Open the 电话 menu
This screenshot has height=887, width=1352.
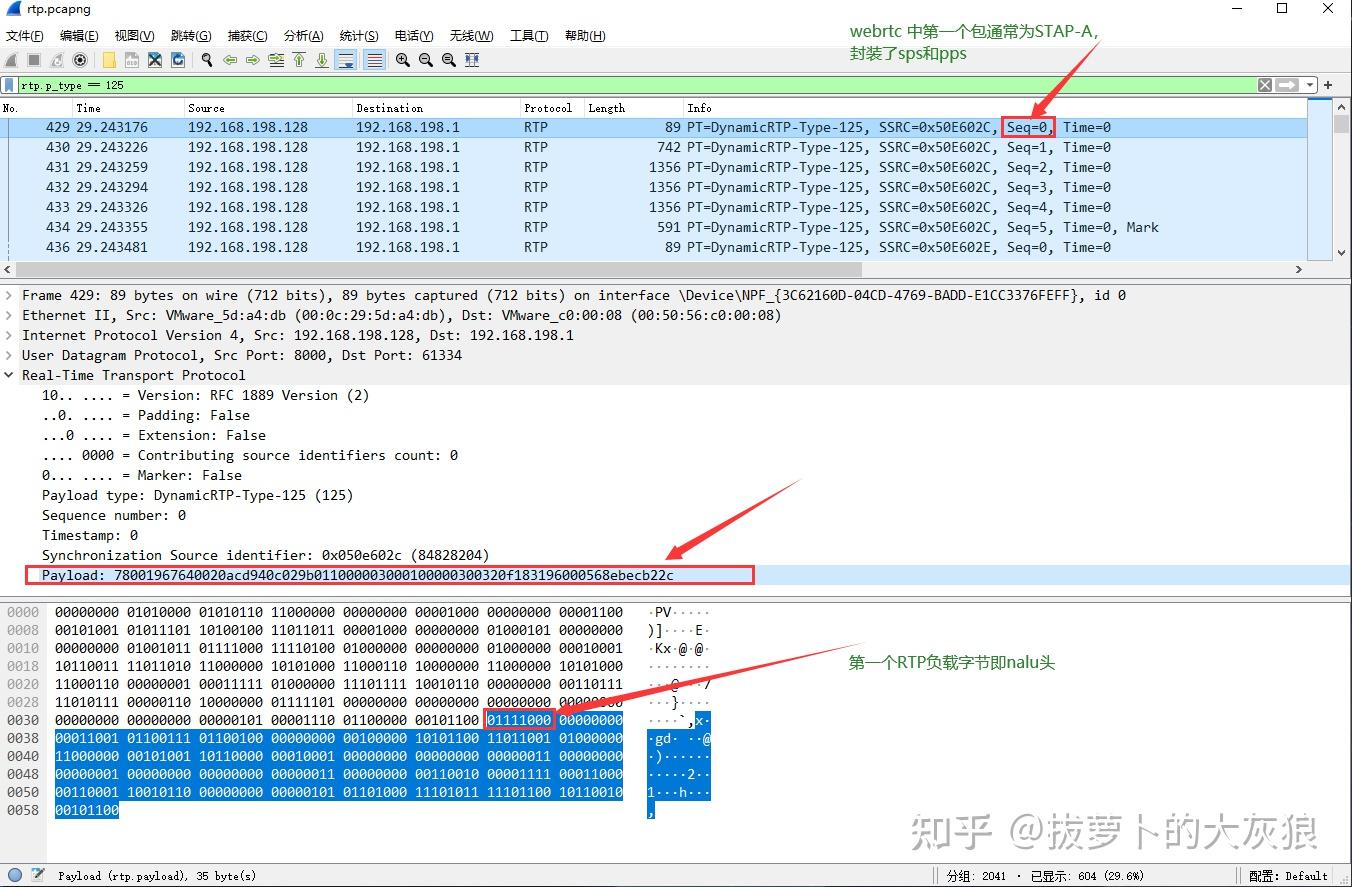tap(413, 35)
